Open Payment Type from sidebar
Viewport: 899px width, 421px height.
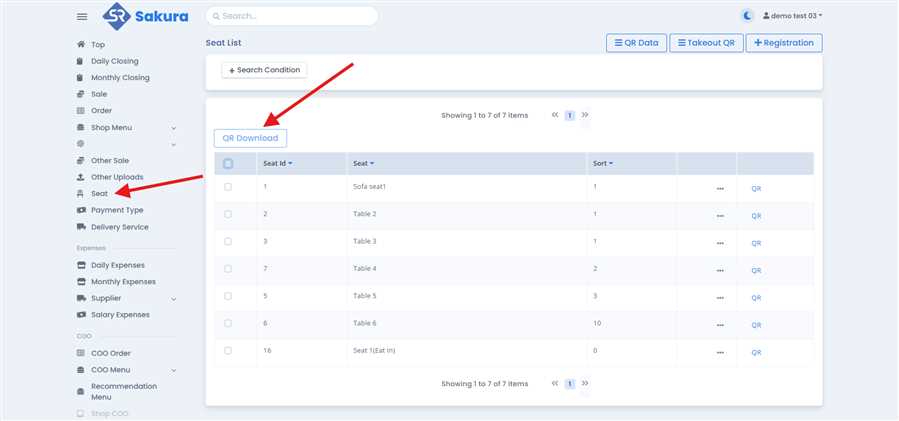[116, 210]
